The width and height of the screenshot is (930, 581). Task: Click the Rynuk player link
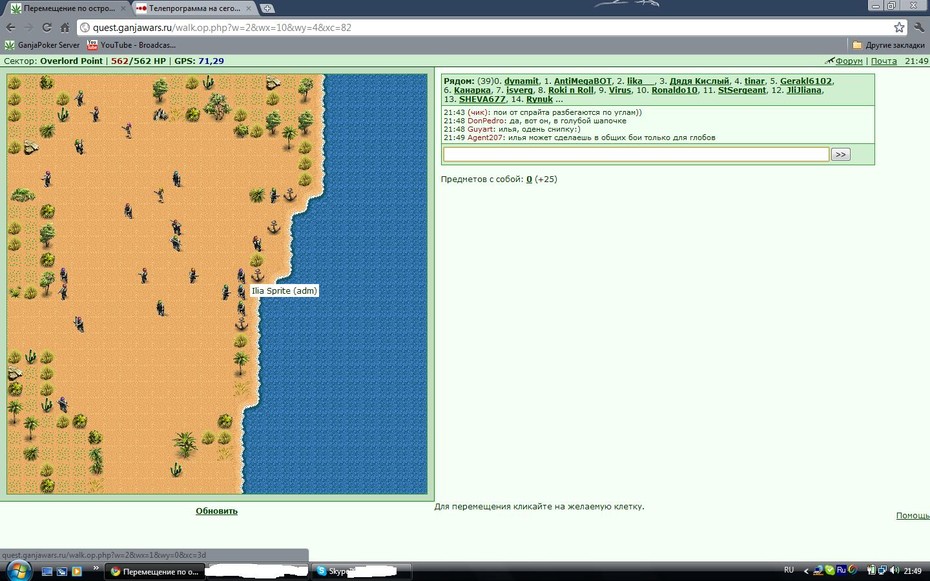click(539, 99)
